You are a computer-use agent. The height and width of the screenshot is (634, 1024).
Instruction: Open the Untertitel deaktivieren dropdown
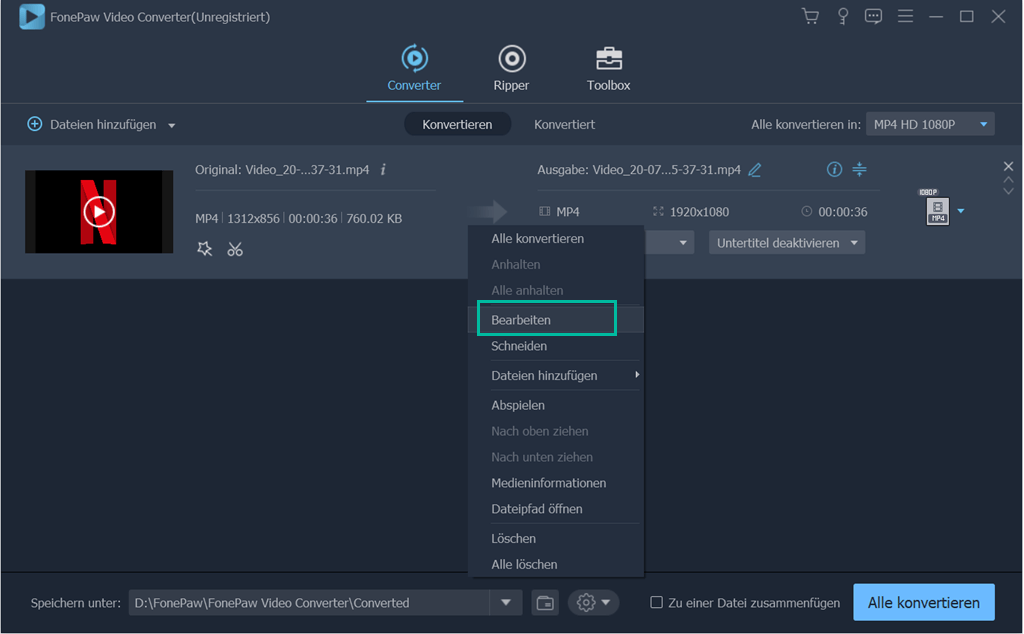pos(787,243)
